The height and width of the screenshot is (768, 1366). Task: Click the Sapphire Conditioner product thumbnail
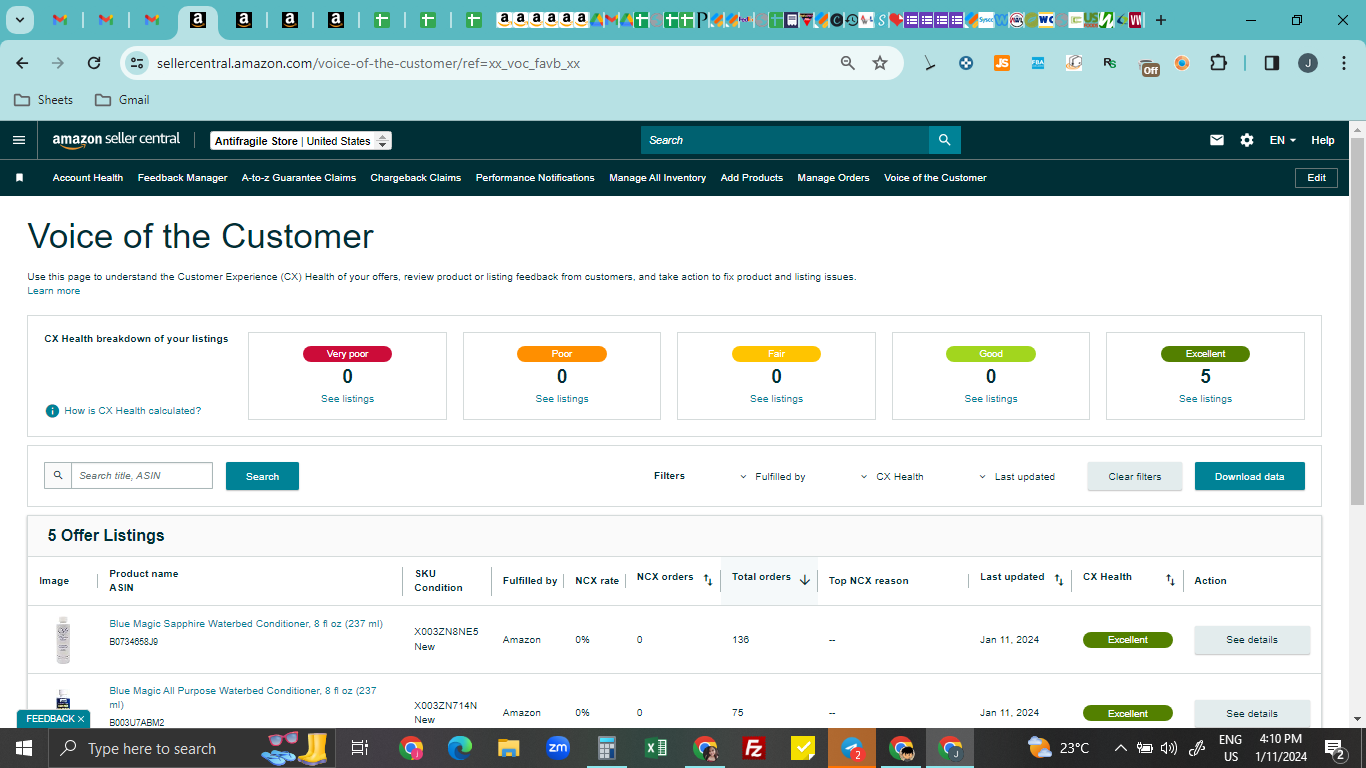63,640
